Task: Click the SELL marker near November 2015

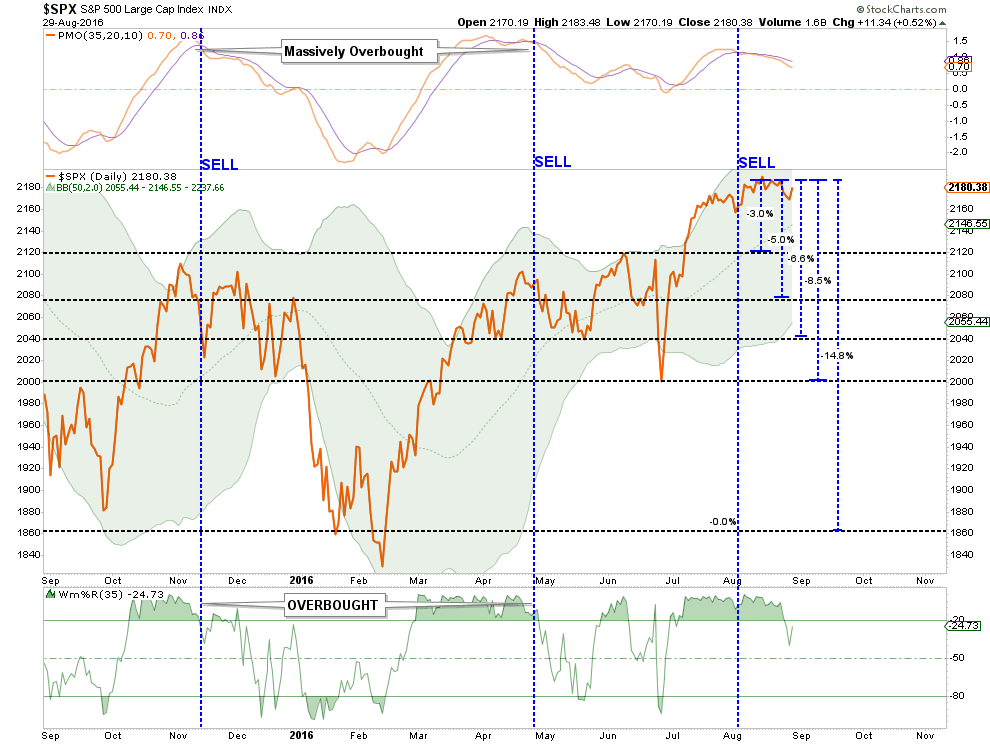Action: click(x=220, y=163)
